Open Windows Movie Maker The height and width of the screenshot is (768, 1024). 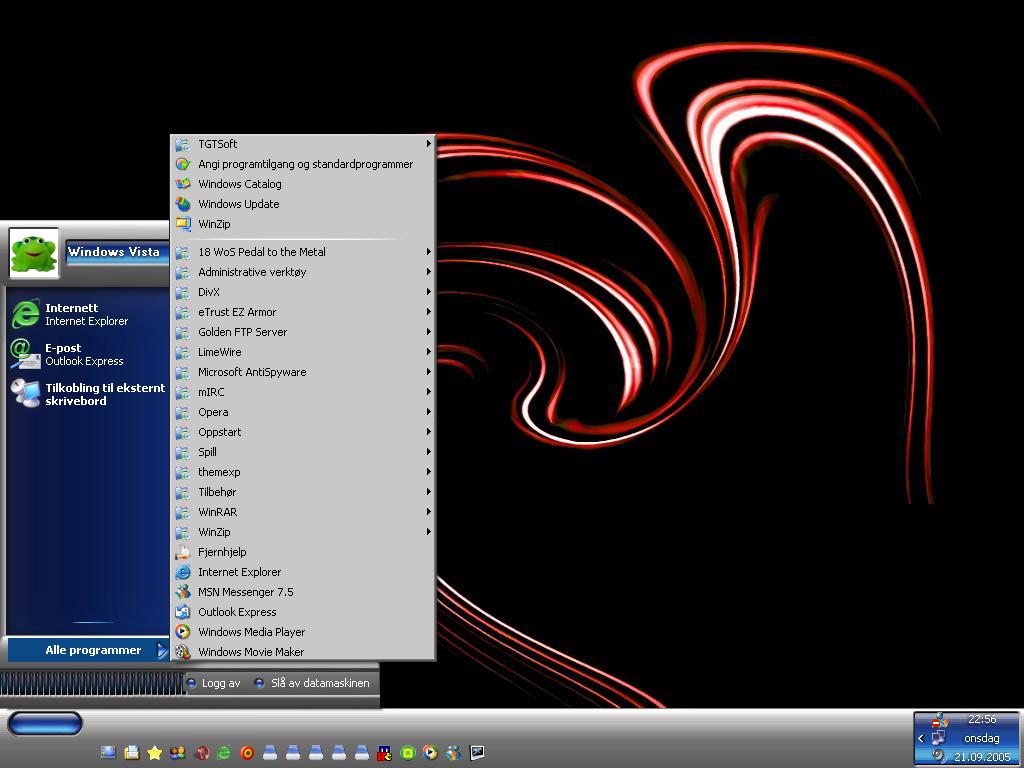302,652
